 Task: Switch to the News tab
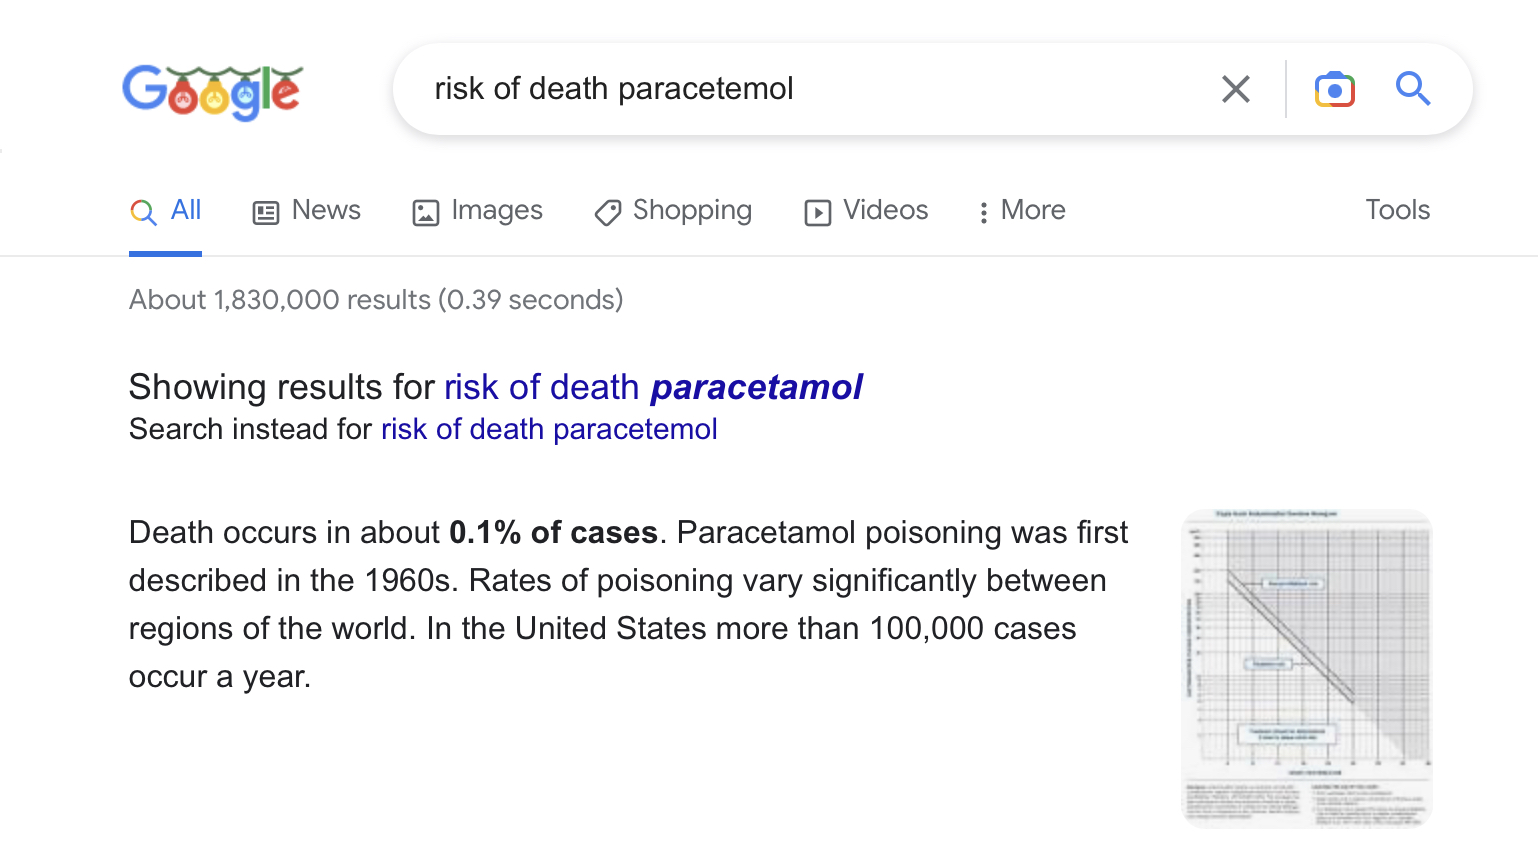point(326,210)
